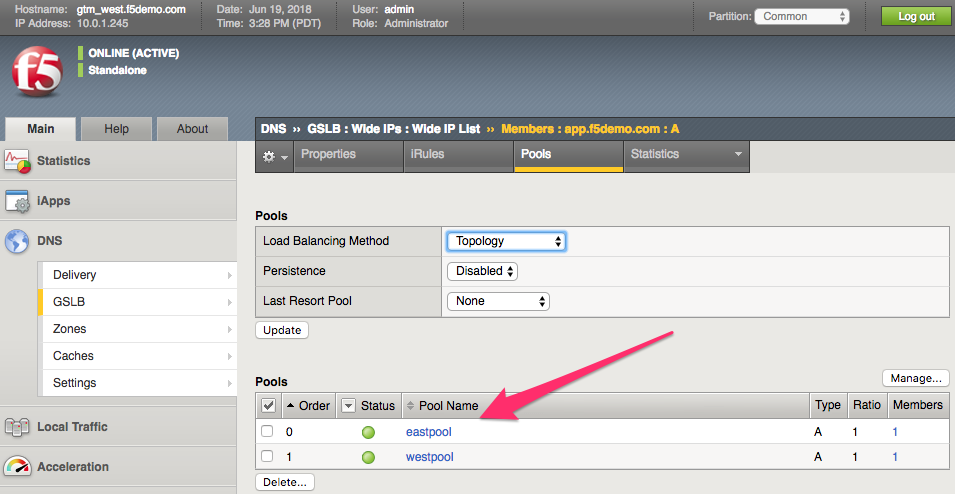Click the DNS globe icon
Screen dimensions: 955x494
tap(17, 241)
